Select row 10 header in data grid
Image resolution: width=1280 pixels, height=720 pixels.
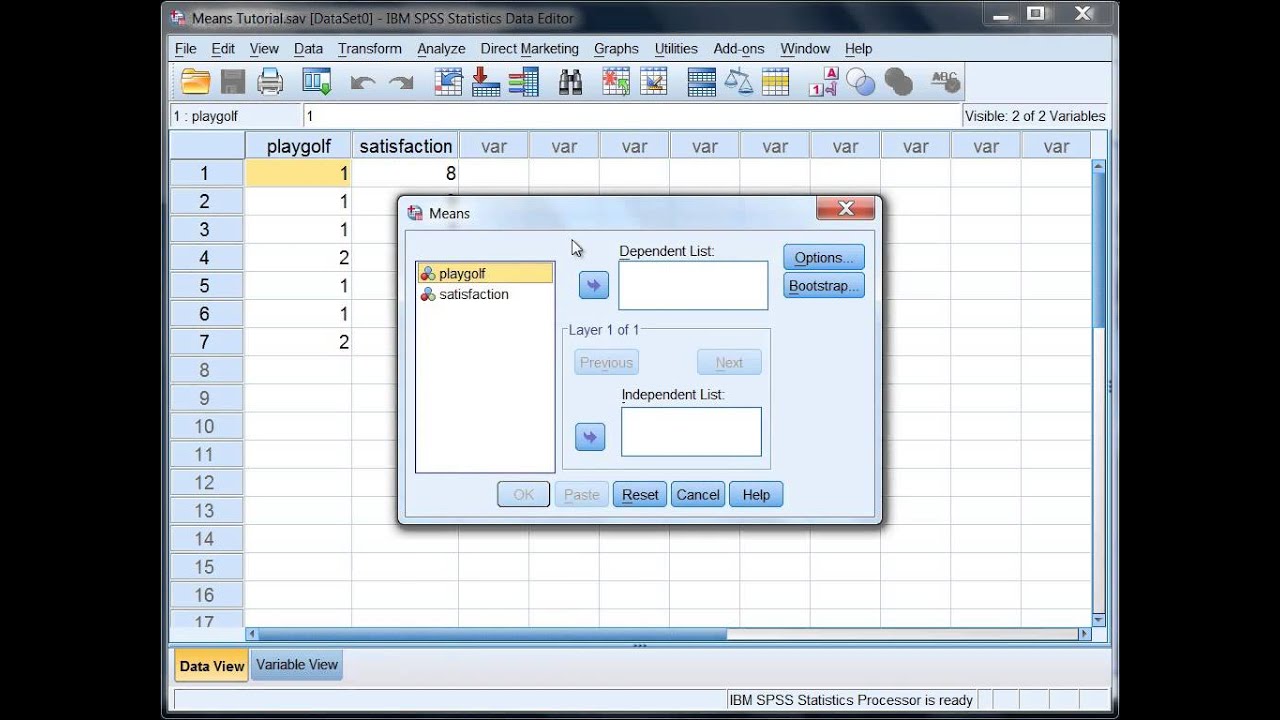click(x=206, y=426)
